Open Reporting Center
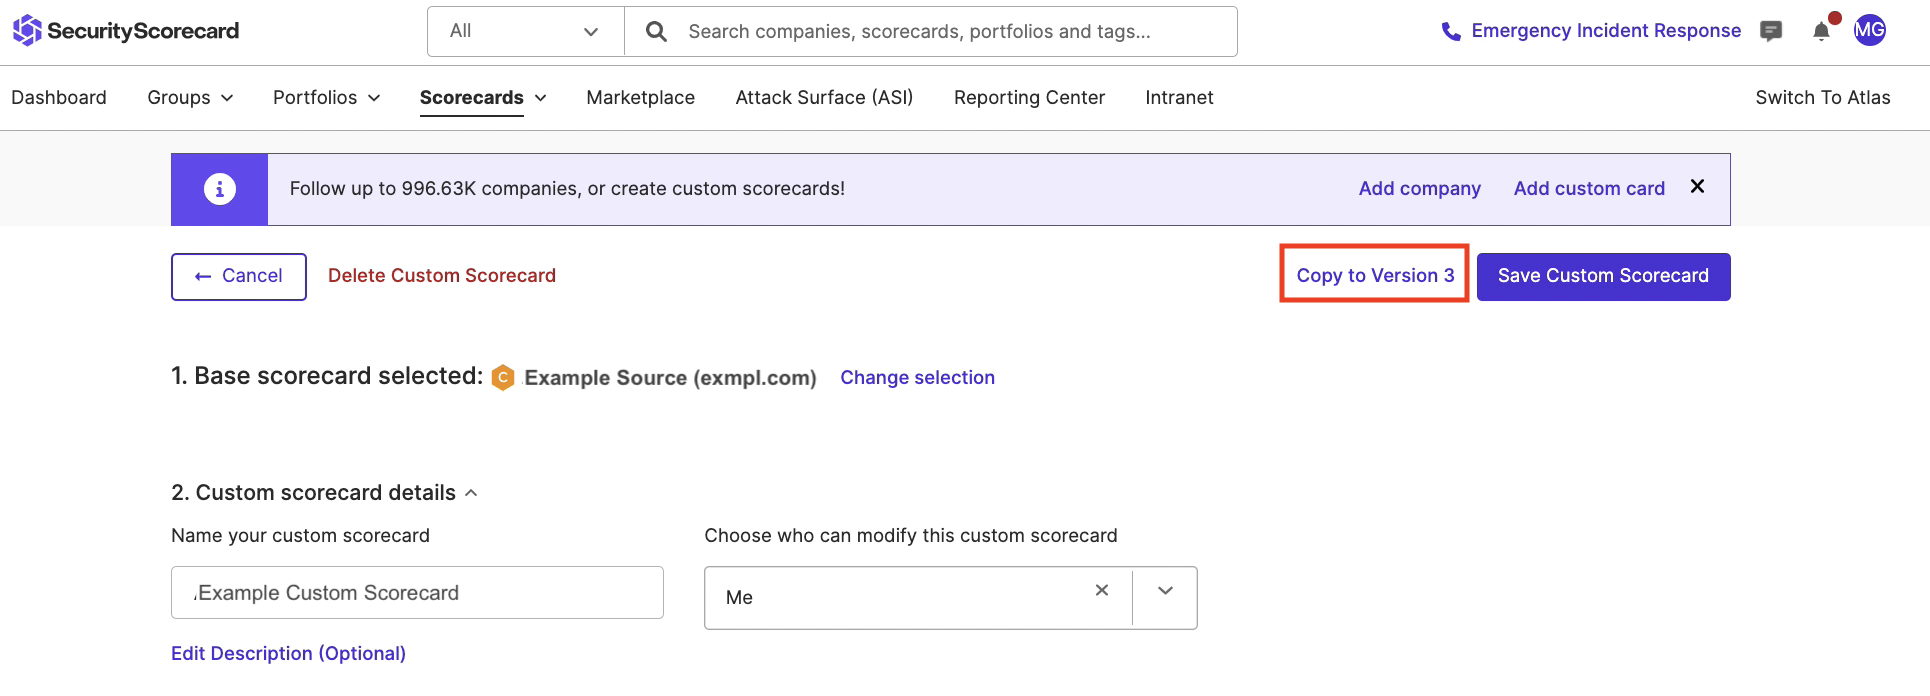1930x696 pixels. (1029, 97)
